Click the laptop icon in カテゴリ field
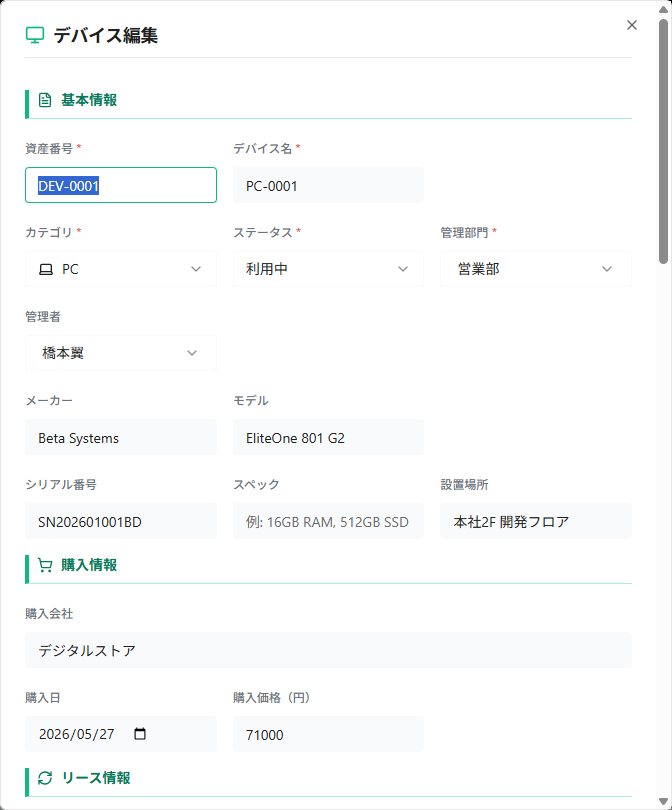The width and height of the screenshot is (672, 810). pos(46,270)
